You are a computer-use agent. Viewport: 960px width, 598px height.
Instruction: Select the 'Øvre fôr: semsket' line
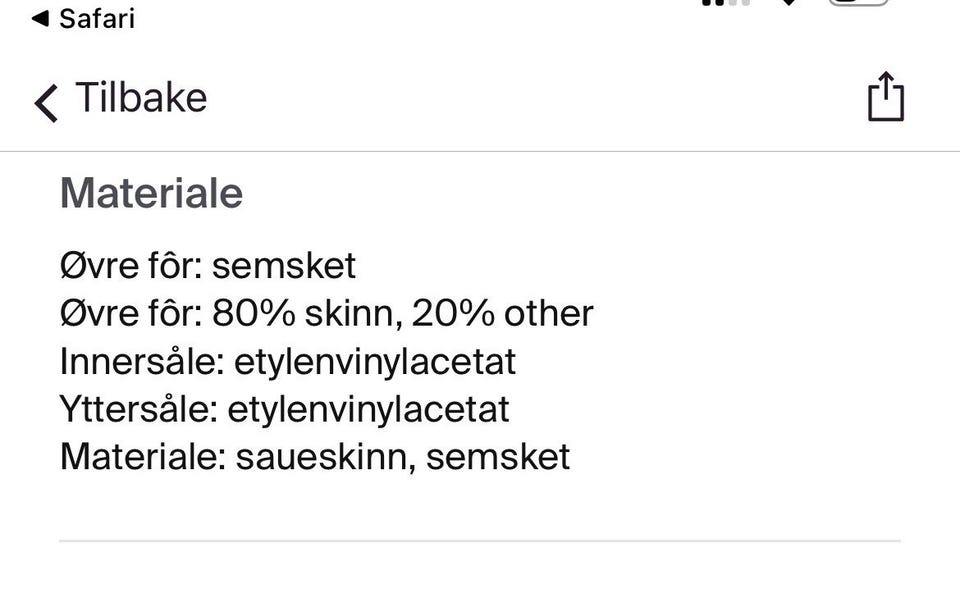point(207,264)
